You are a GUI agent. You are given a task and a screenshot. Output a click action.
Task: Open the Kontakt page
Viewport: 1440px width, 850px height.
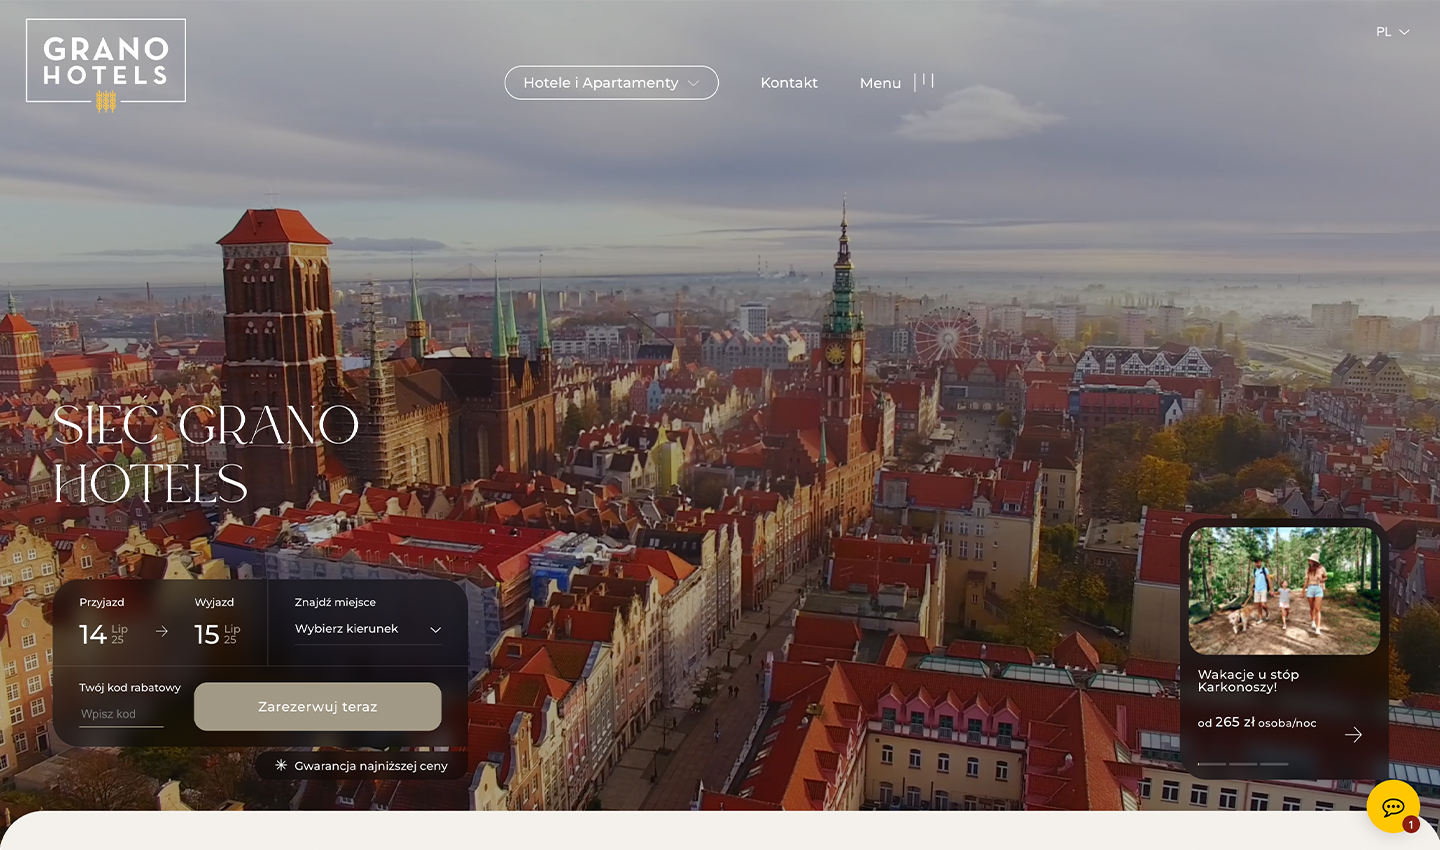[789, 83]
